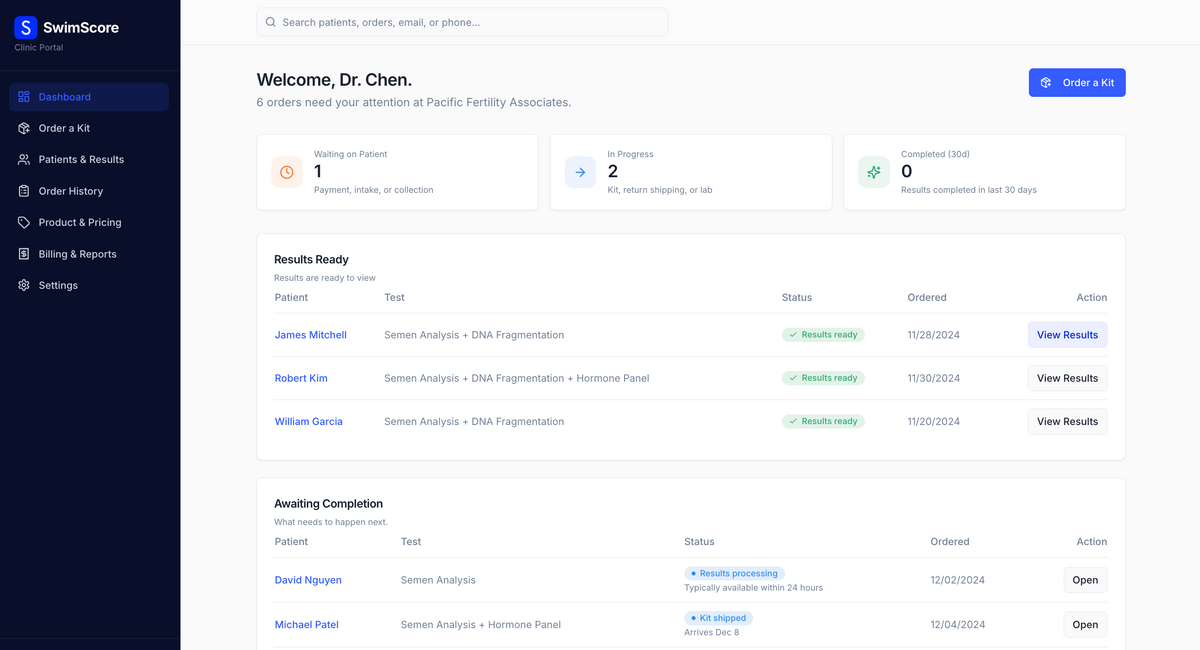1200x650 pixels.
Task: Click Semen Analysis + Hormone Panel test text
Action: pos(481,624)
